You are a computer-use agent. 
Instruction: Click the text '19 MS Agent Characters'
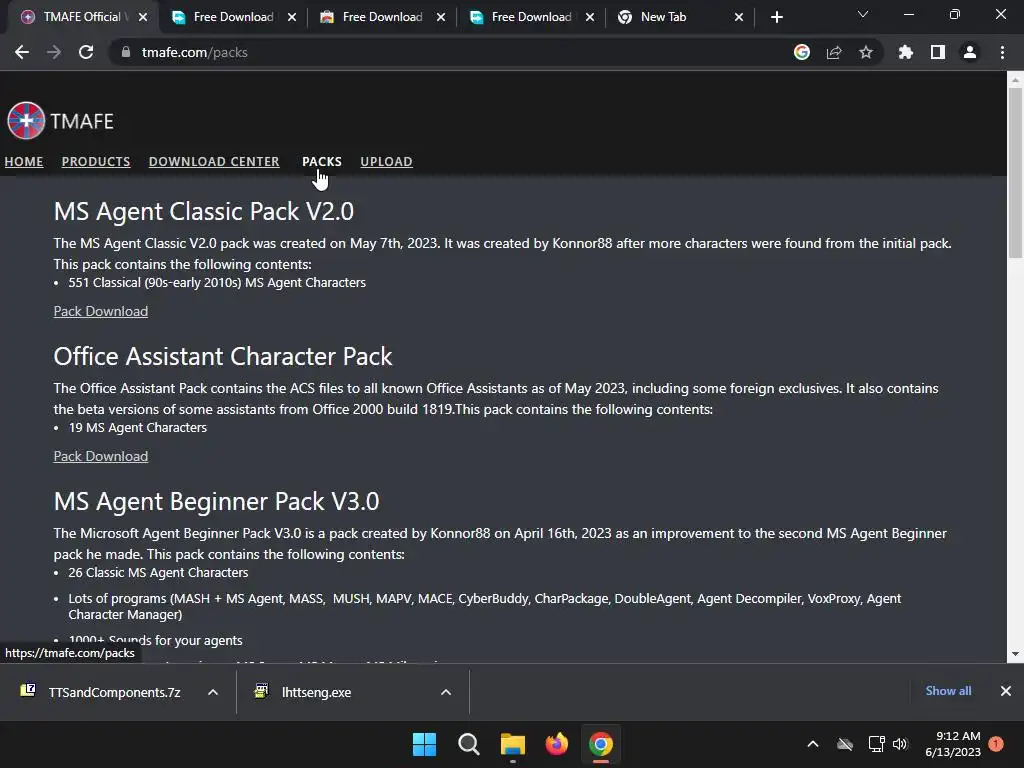coord(138,428)
